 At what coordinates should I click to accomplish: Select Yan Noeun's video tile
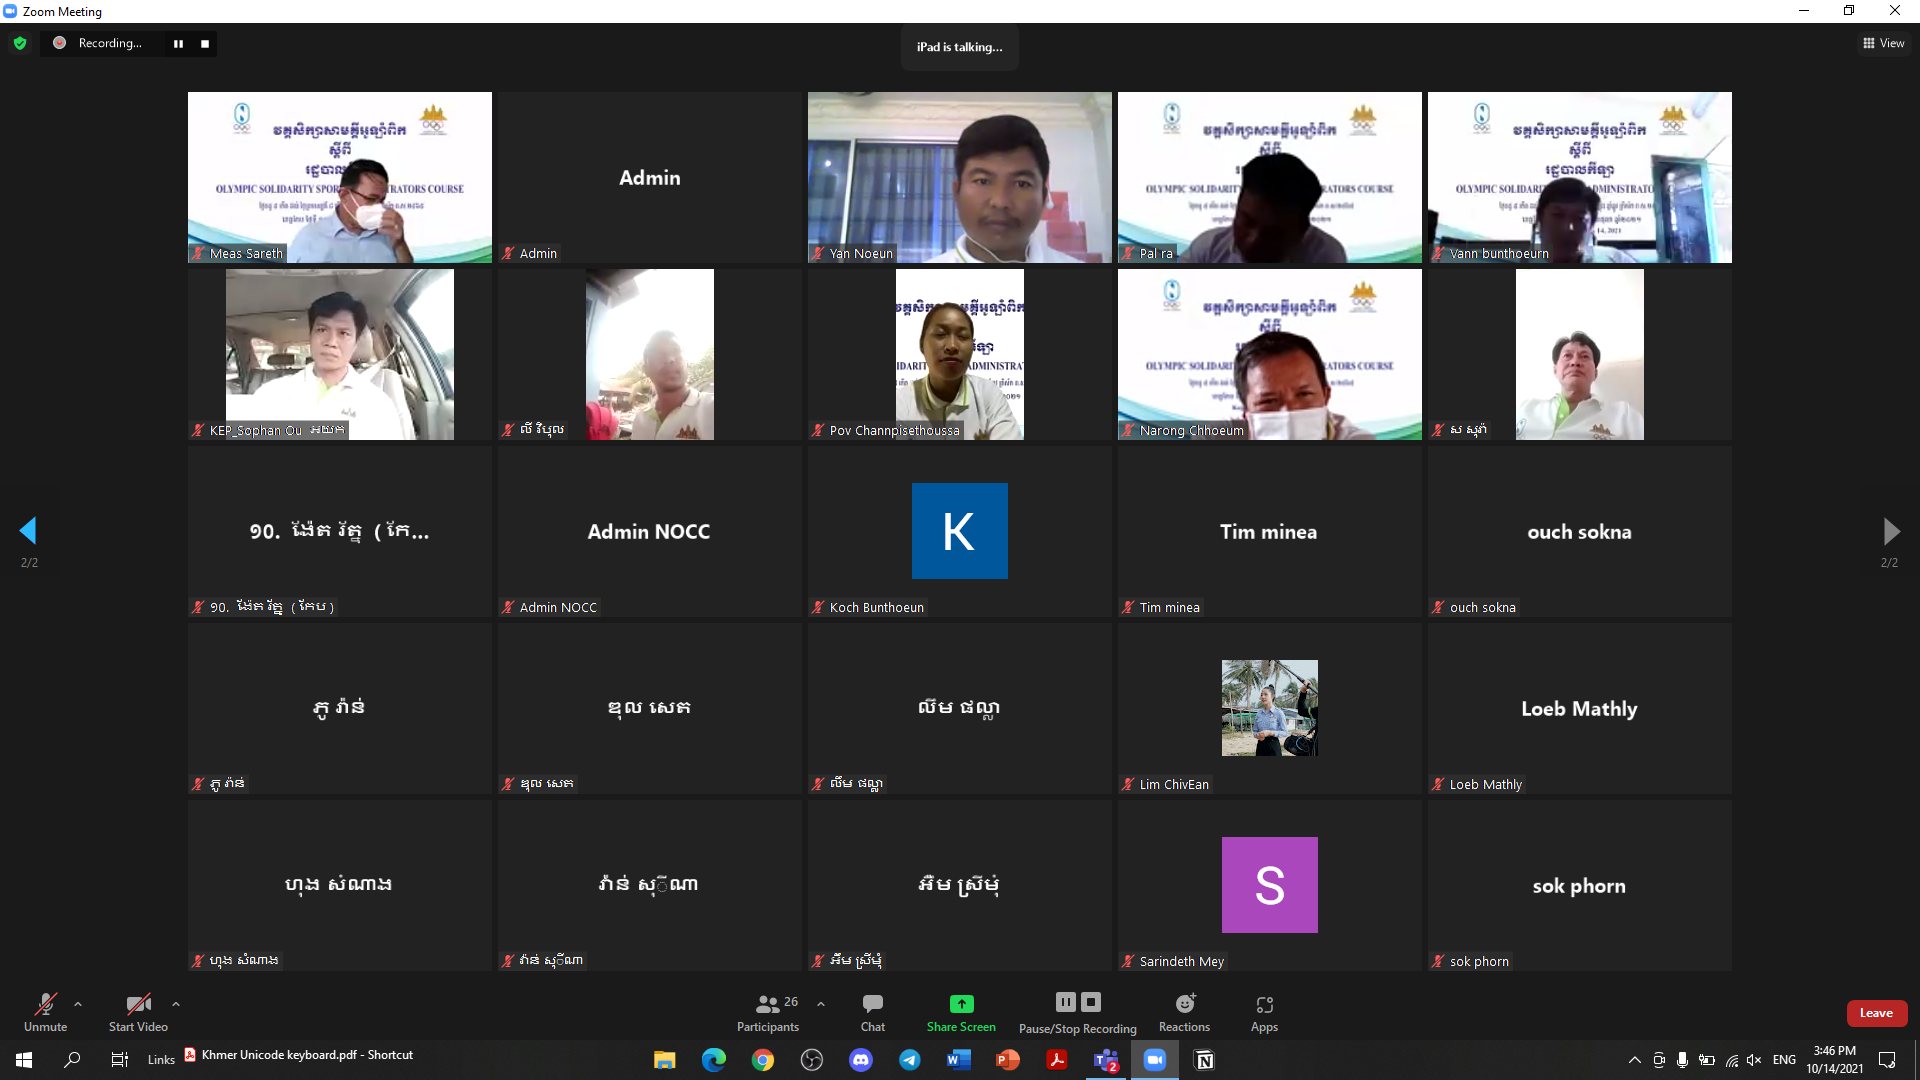coord(959,177)
